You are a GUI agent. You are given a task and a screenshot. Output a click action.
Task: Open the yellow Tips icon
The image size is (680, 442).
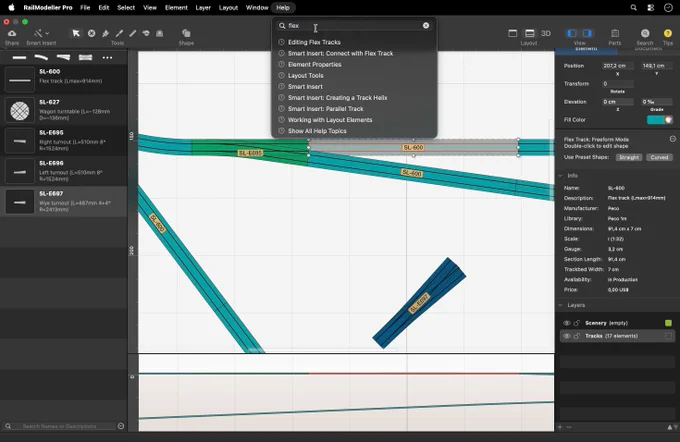pyautogui.click(x=667, y=33)
